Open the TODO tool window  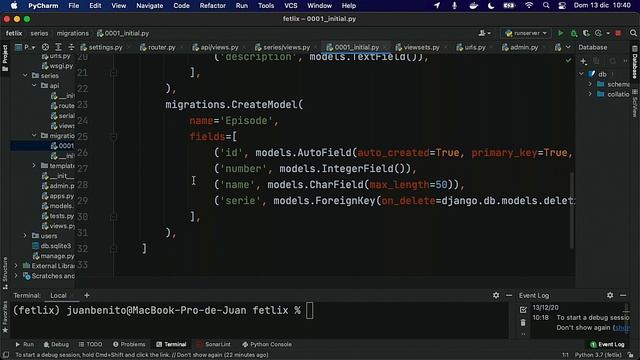pos(91,344)
